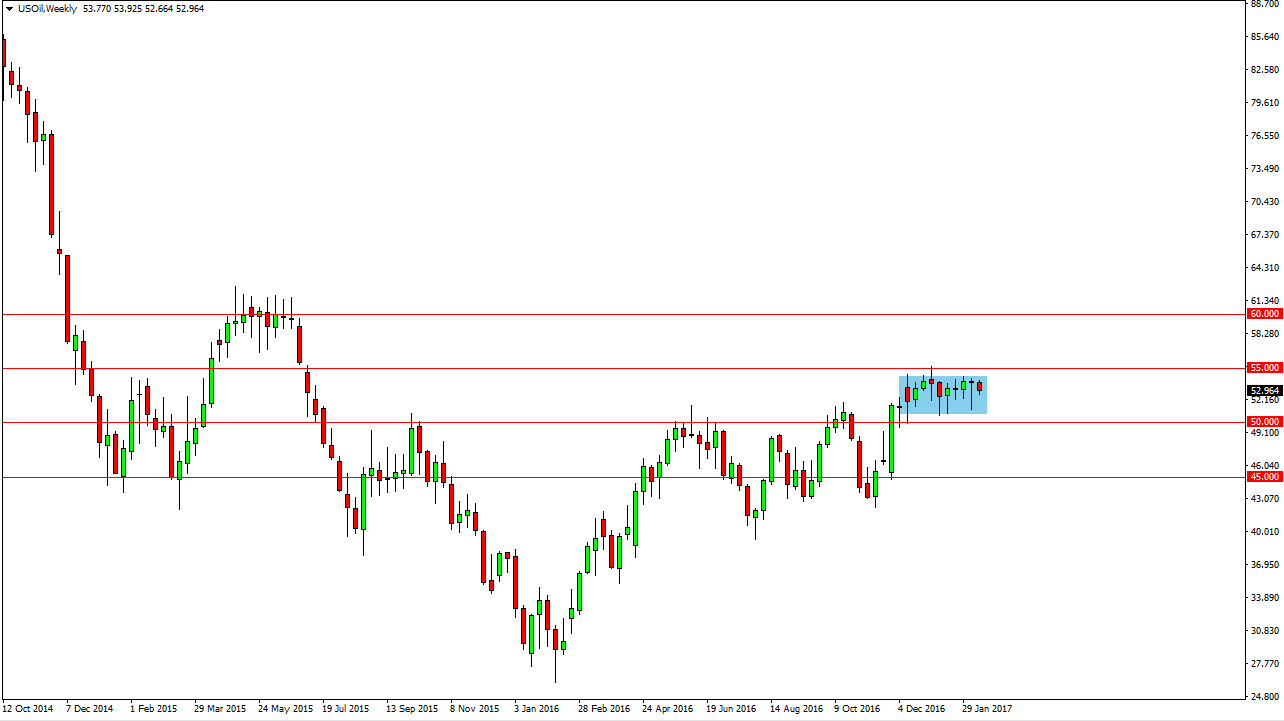Click the red 50.000 price label

pyautogui.click(x=1264, y=422)
